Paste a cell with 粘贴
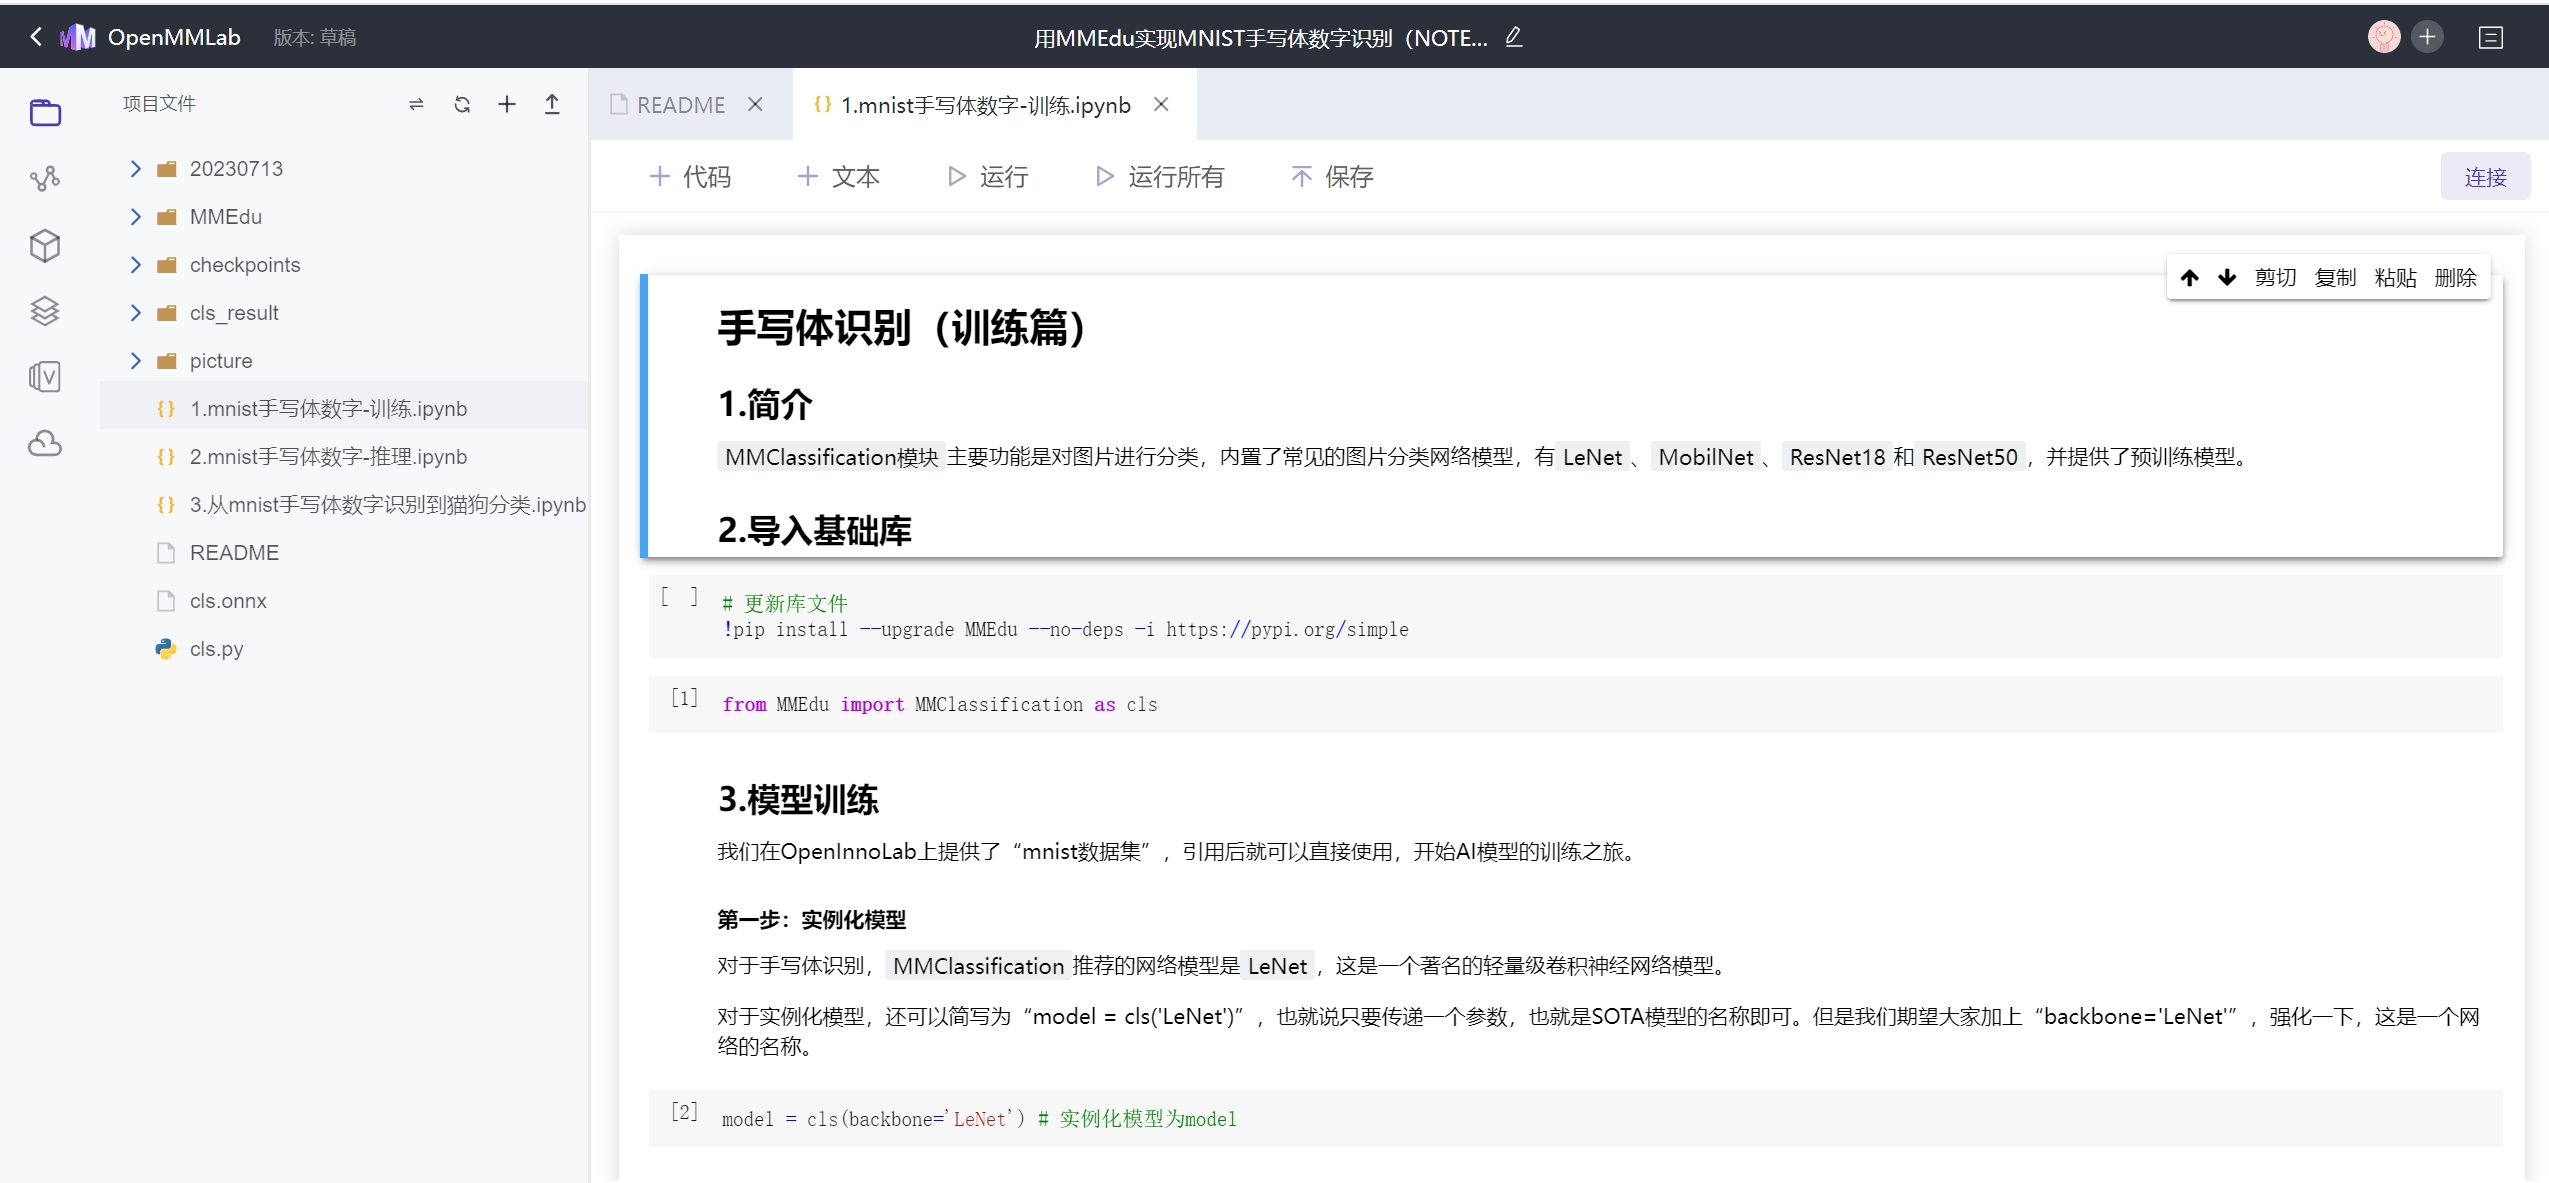The width and height of the screenshot is (2549, 1183). point(2395,278)
